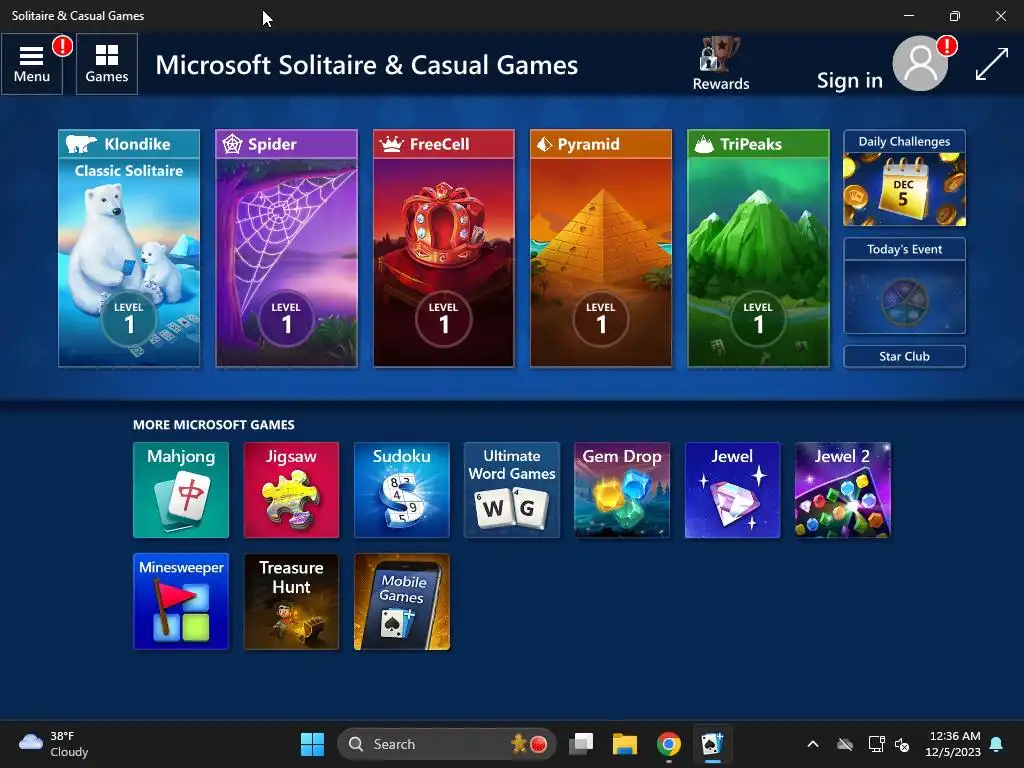Open the Rewards trophy
The image size is (1024, 768).
pyautogui.click(x=721, y=64)
